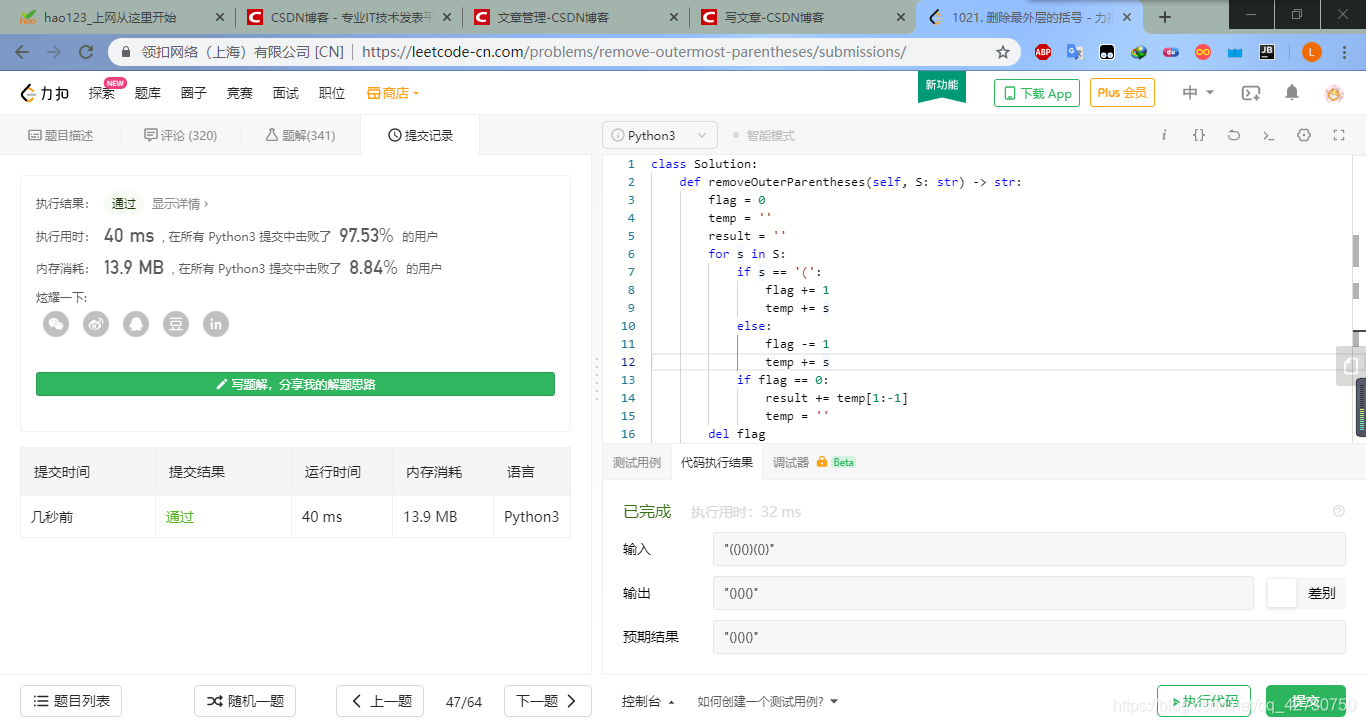Click the infinity extension icon
1366x724 pixels.
(x=1203, y=52)
